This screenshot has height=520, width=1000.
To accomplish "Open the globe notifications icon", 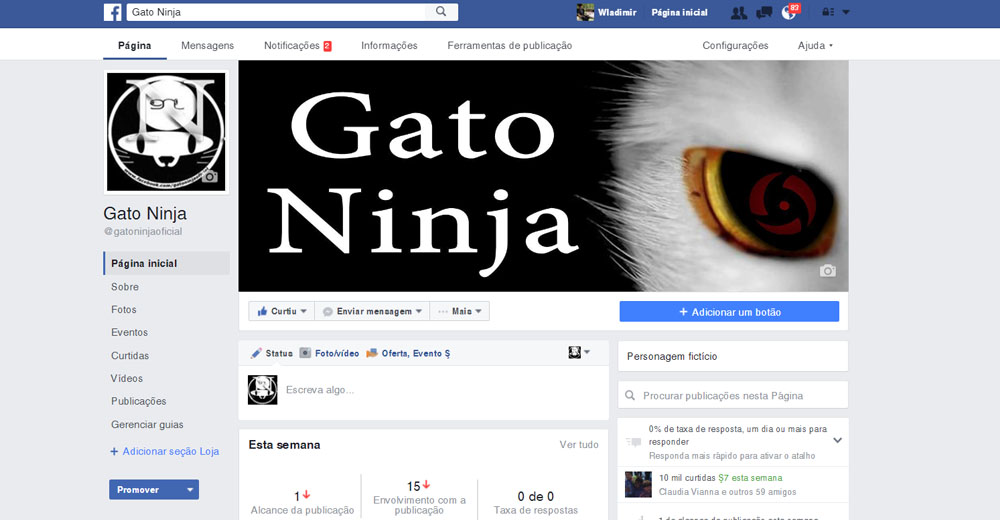I will click(x=789, y=13).
